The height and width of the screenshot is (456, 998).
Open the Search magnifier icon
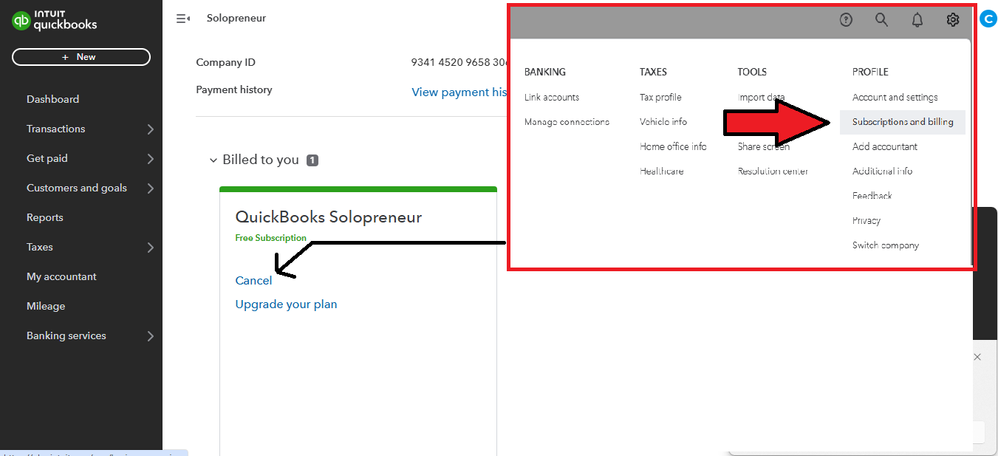pos(882,20)
